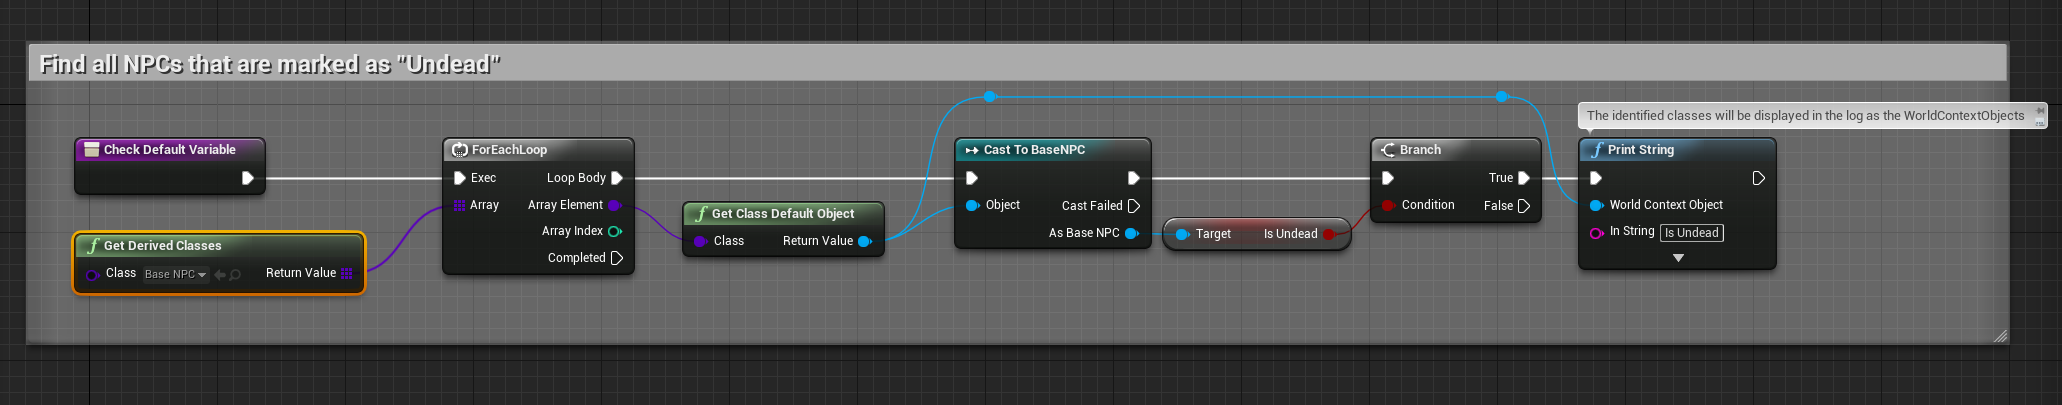Click the Is Undead red output pin
The width and height of the screenshot is (2062, 405).
click(1328, 234)
